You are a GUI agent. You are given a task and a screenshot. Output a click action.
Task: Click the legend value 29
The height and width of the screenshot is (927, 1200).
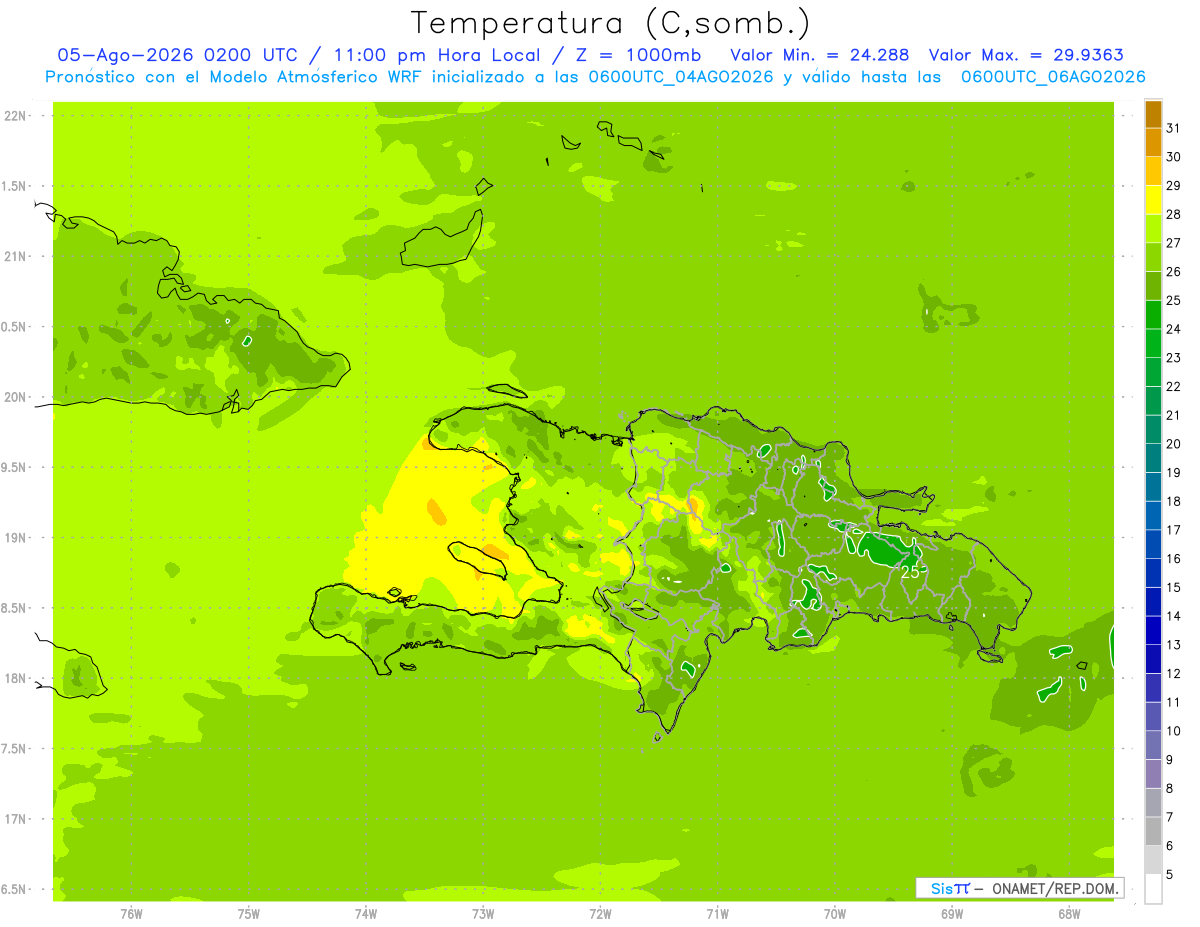1174,186
